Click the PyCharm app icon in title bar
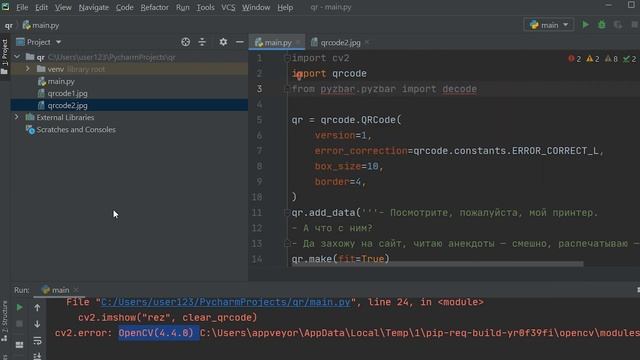Screen dimensions: 640x360 tap(5, 7)
